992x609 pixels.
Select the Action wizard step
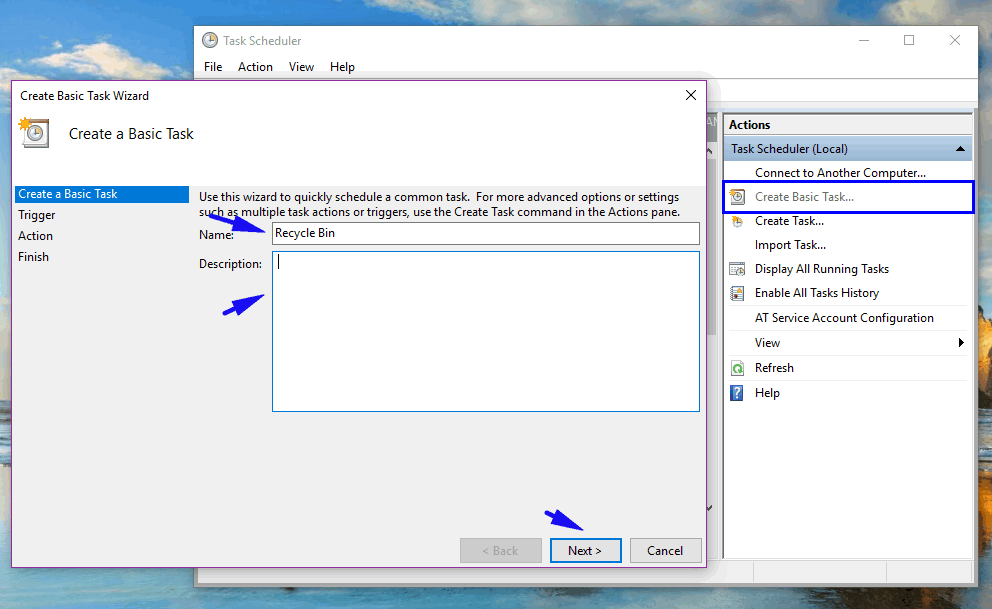point(35,236)
